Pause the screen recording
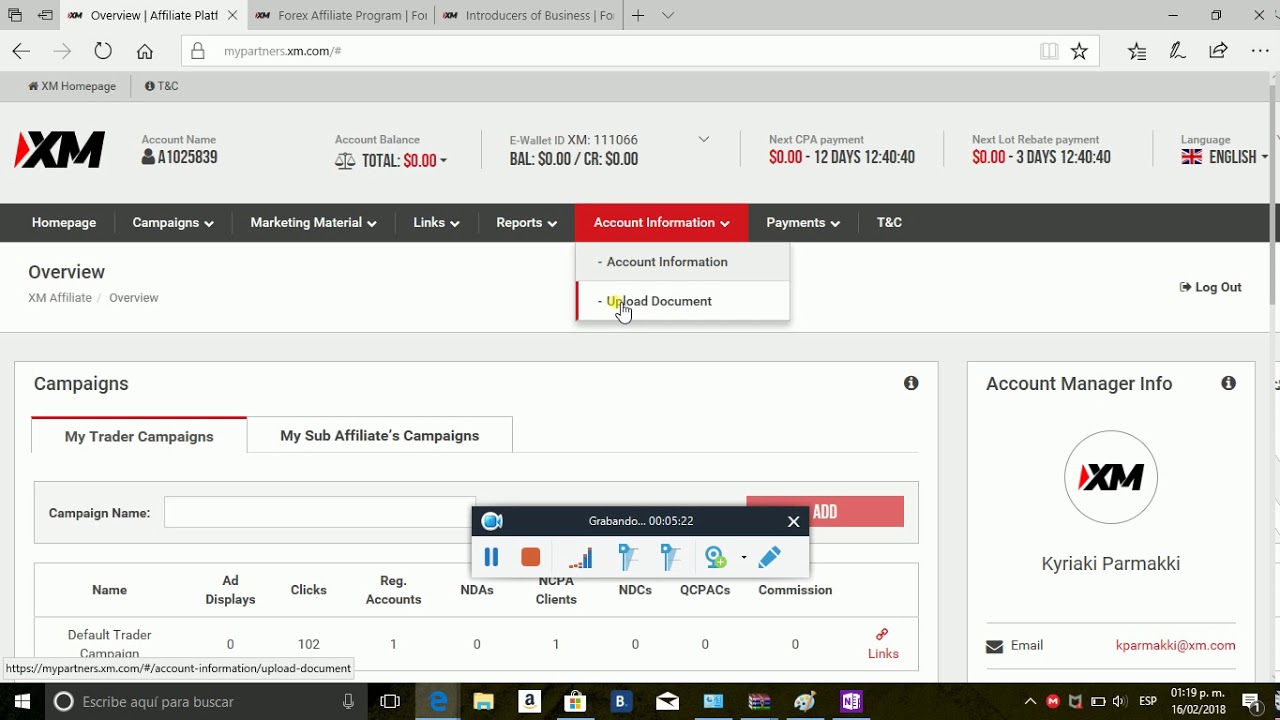Screen dimensions: 1280x720 click(x=491, y=557)
